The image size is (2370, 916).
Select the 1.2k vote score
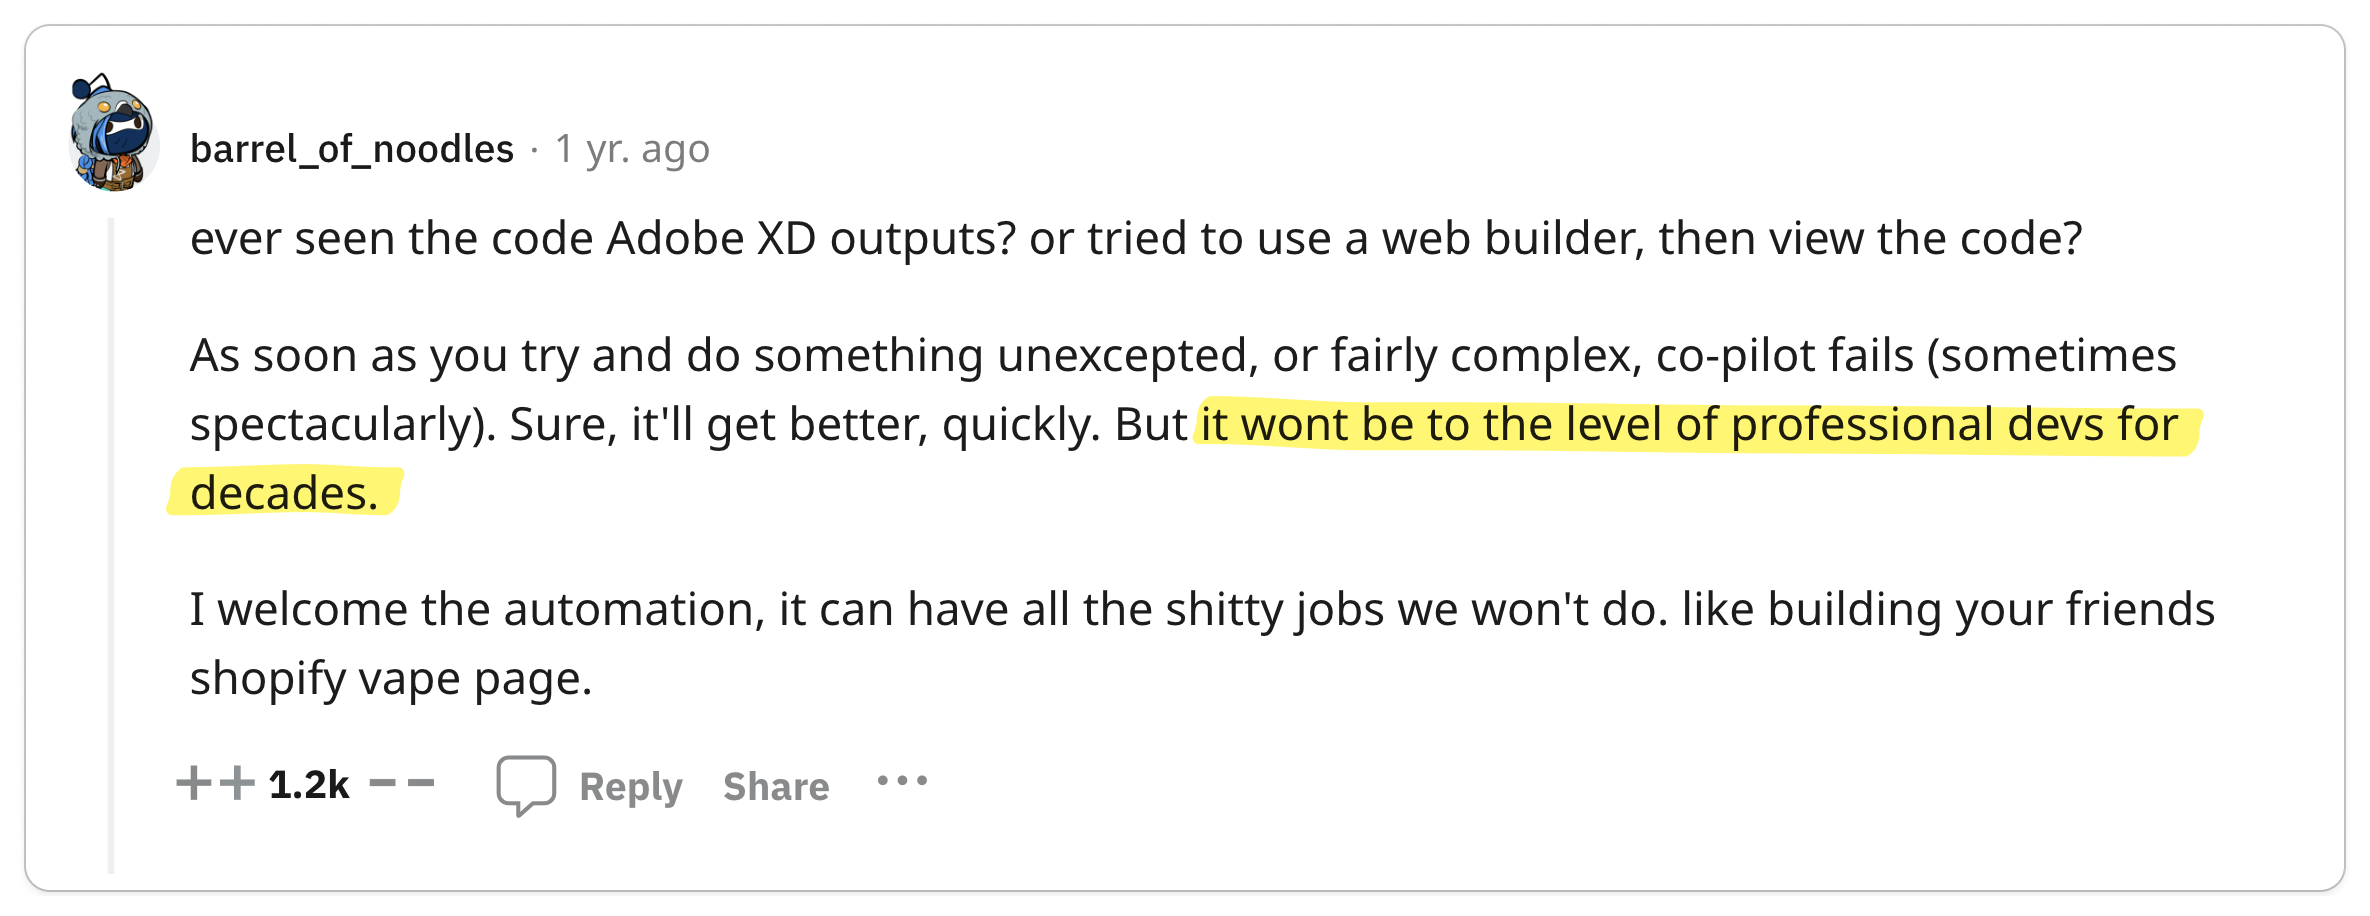309,785
